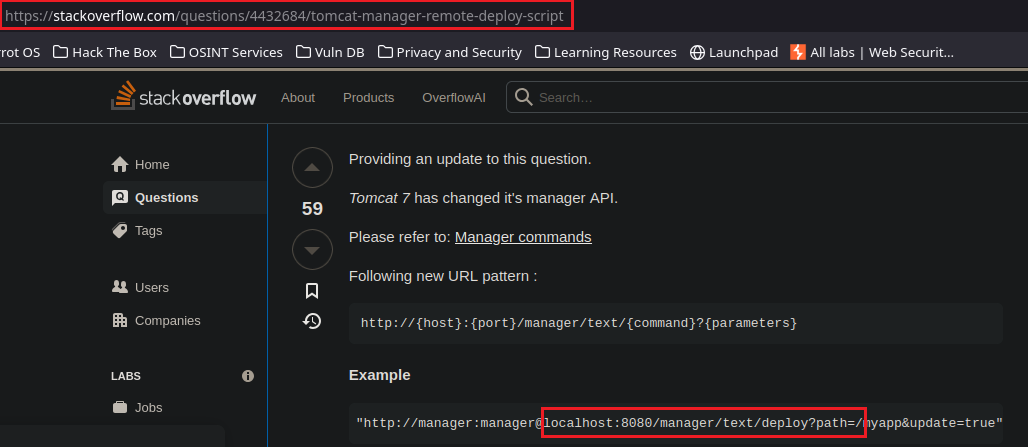
Task: Click the downvote arrow button
Action: [312, 248]
